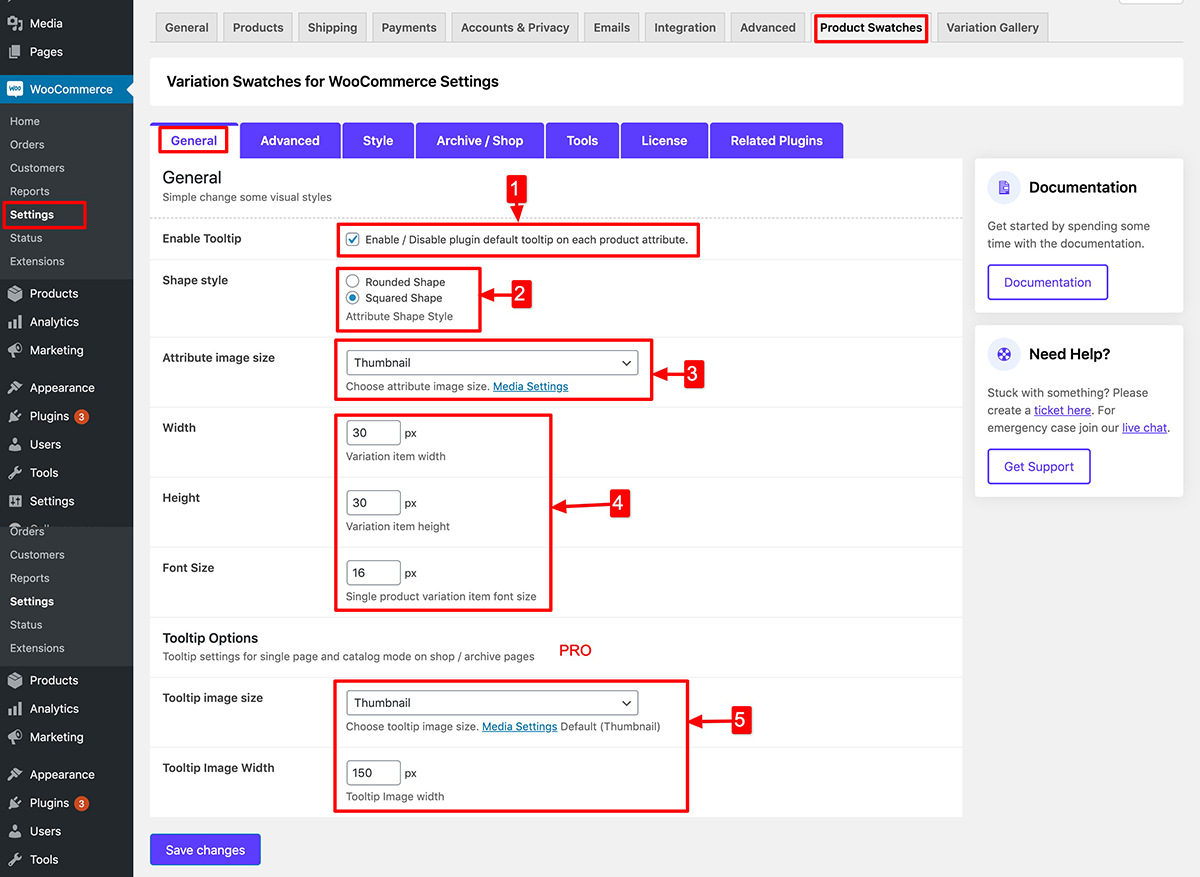The height and width of the screenshot is (877, 1200).
Task: Click the WooCommerce logo icon in the sidebar
Action: (15, 89)
